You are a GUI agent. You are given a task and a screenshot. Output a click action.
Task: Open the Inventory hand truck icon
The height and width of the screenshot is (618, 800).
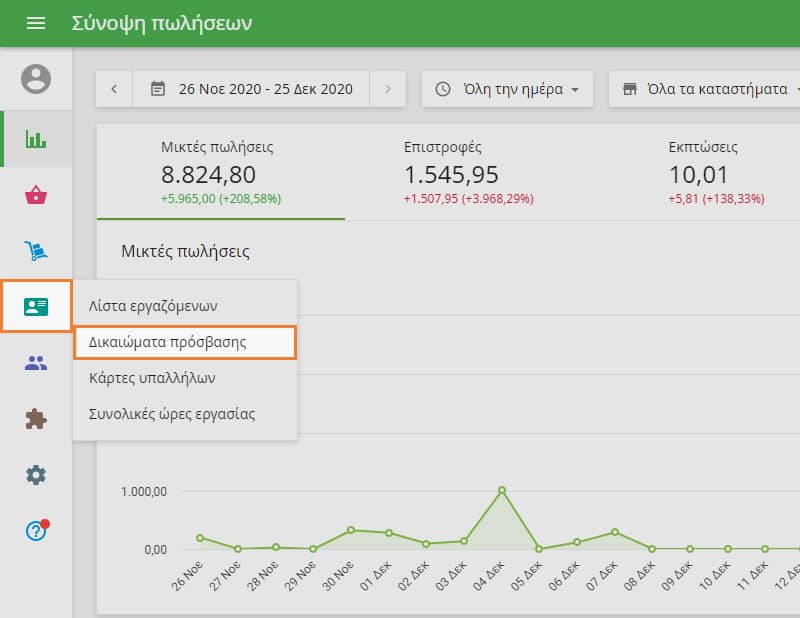pos(36,251)
